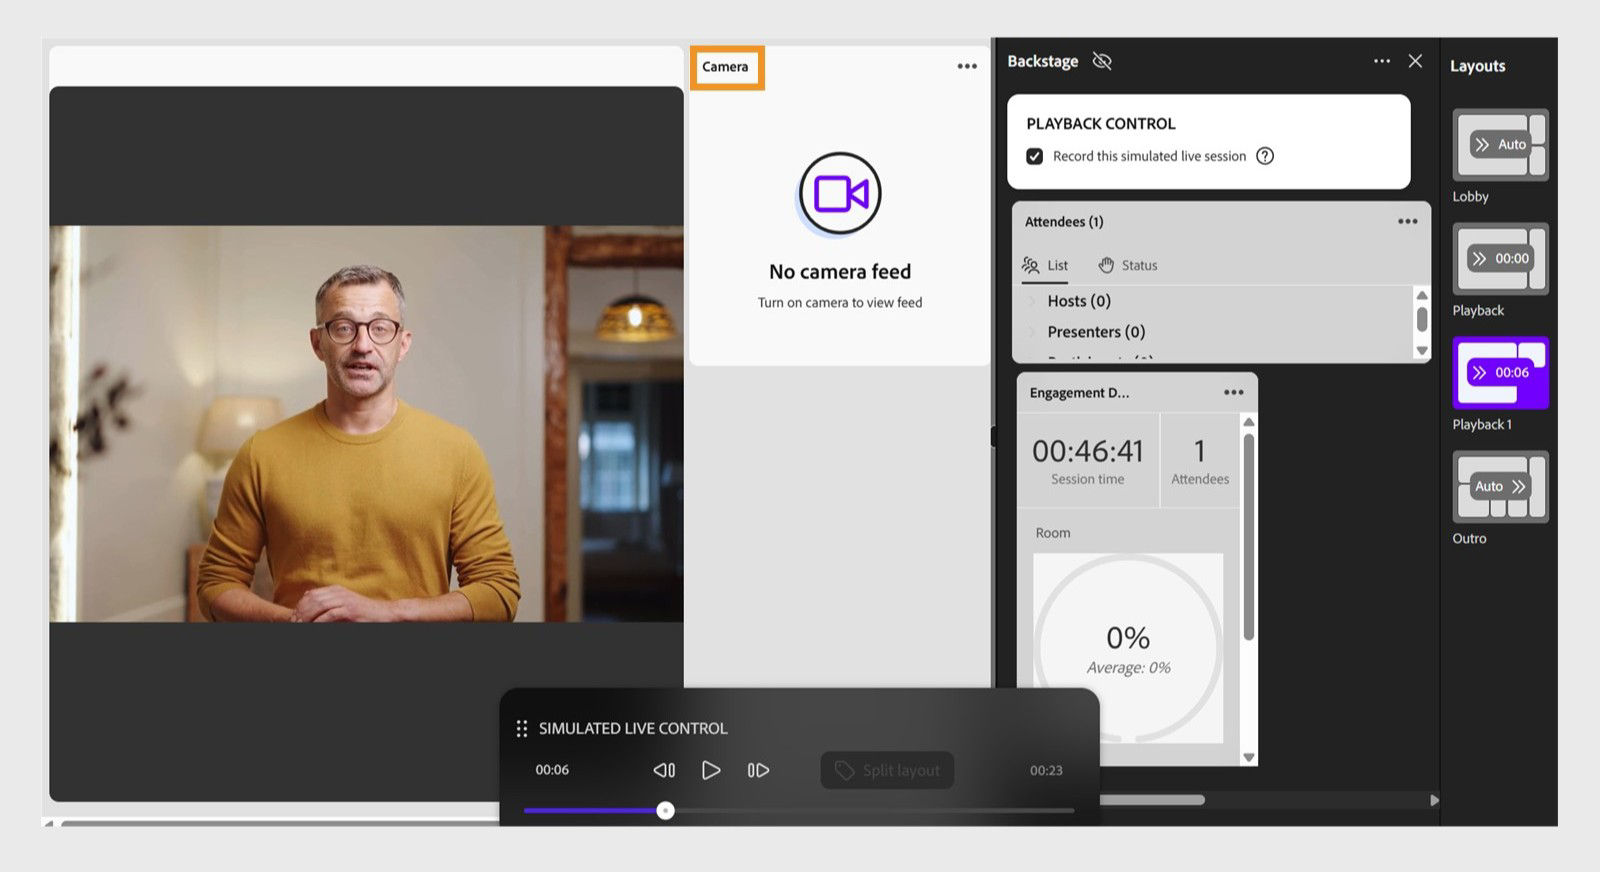
Task: Switch to the attendees Status tab
Action: (1128, 265)
